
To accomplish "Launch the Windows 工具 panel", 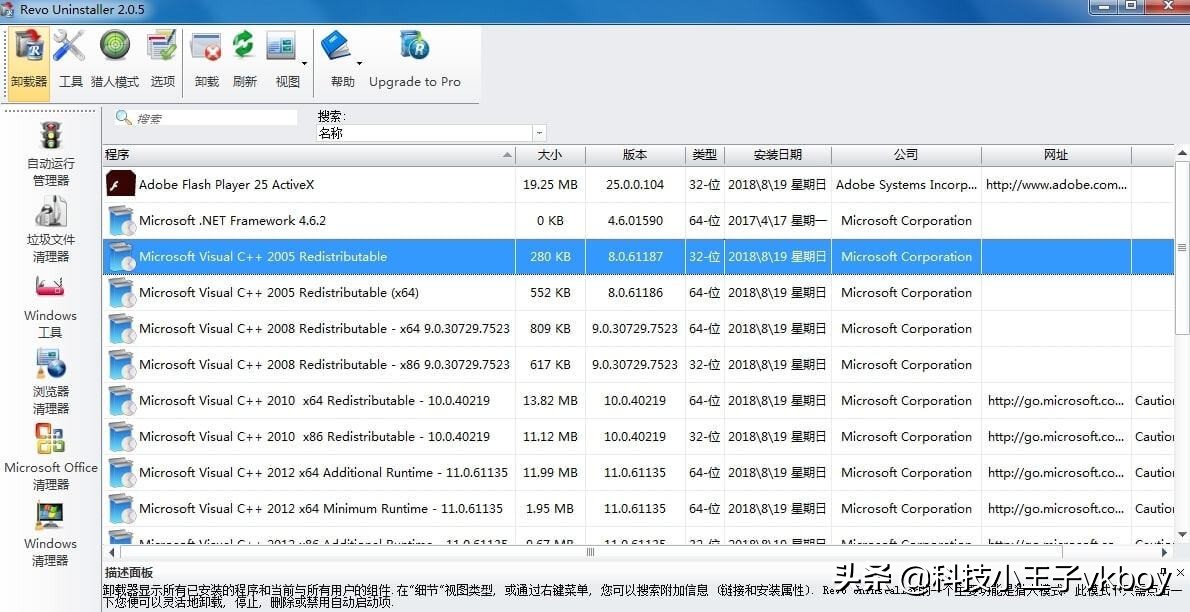I will [50, 304].
